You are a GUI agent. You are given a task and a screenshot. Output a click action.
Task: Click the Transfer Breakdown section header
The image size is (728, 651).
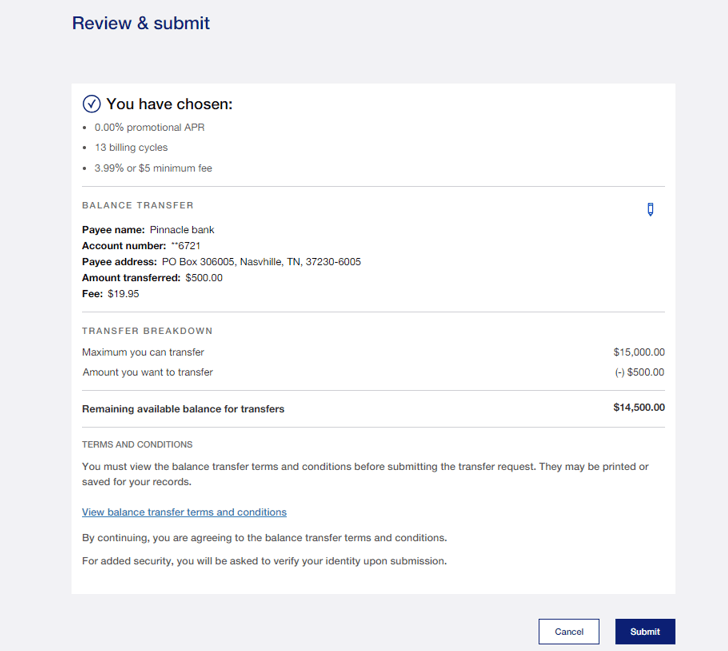click(147, 331)
